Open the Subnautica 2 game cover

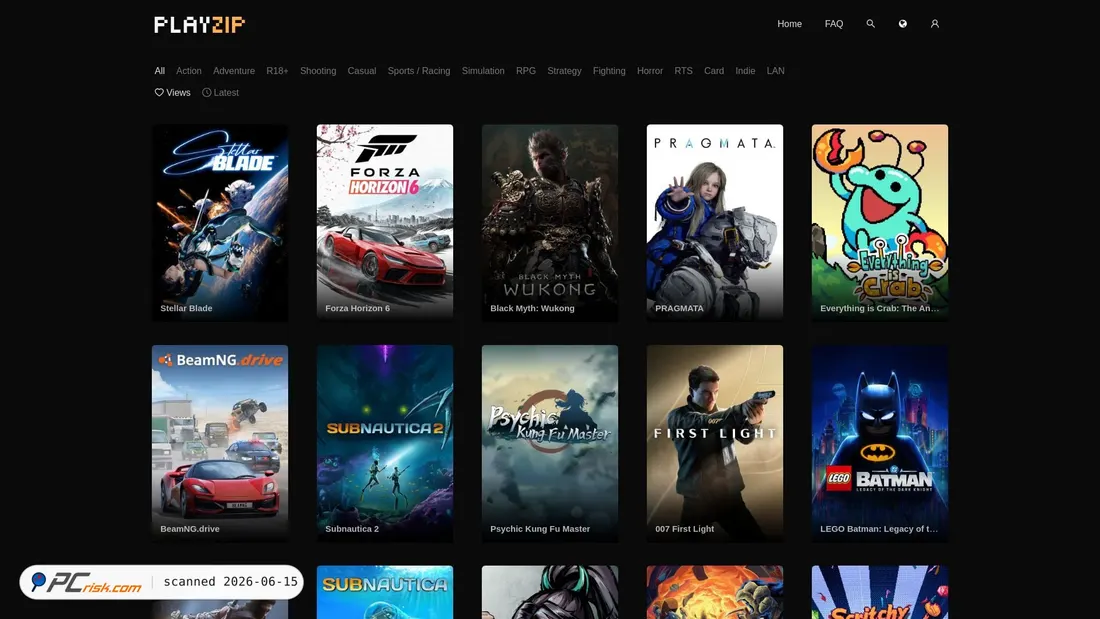click(x=384, y=443)
